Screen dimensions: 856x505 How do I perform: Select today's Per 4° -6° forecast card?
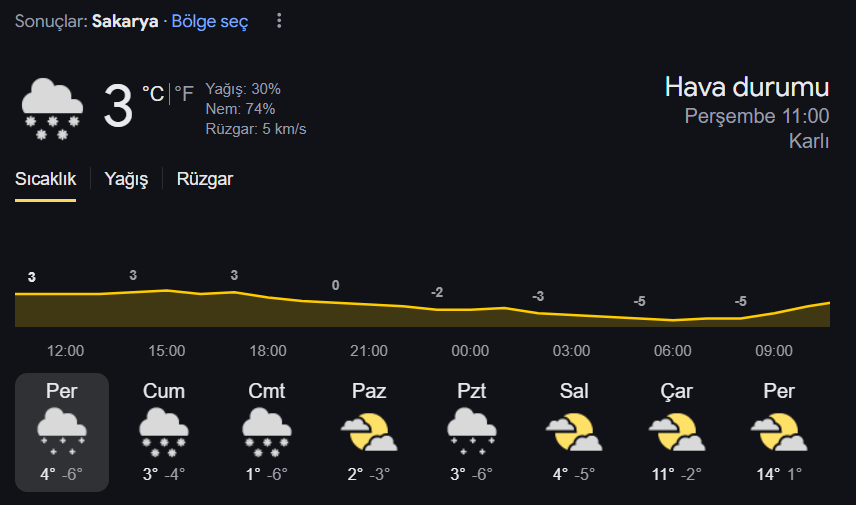(x=62, y=432)
